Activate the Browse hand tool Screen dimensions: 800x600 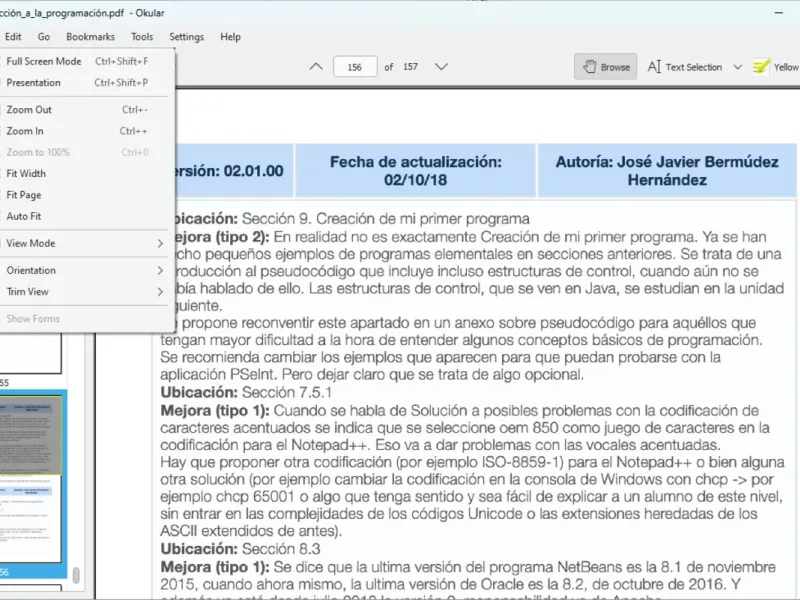(606, 67)
